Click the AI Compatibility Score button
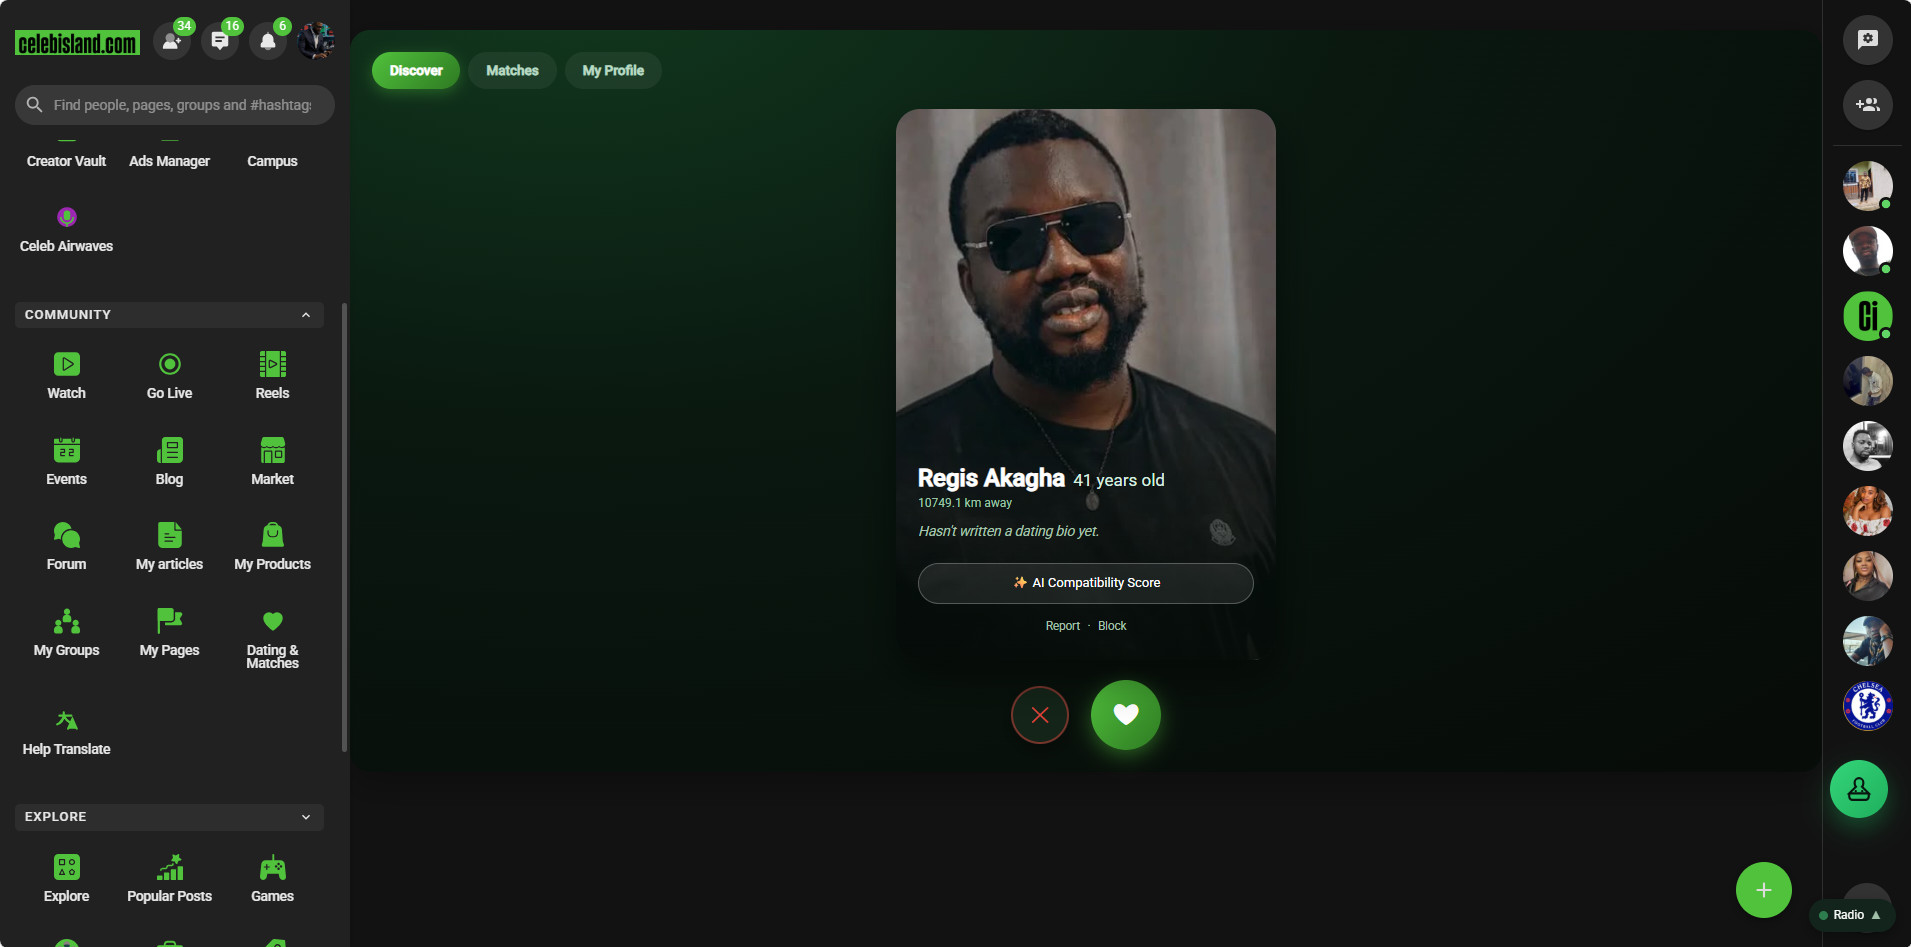1911x947 pixels. 1086,583
